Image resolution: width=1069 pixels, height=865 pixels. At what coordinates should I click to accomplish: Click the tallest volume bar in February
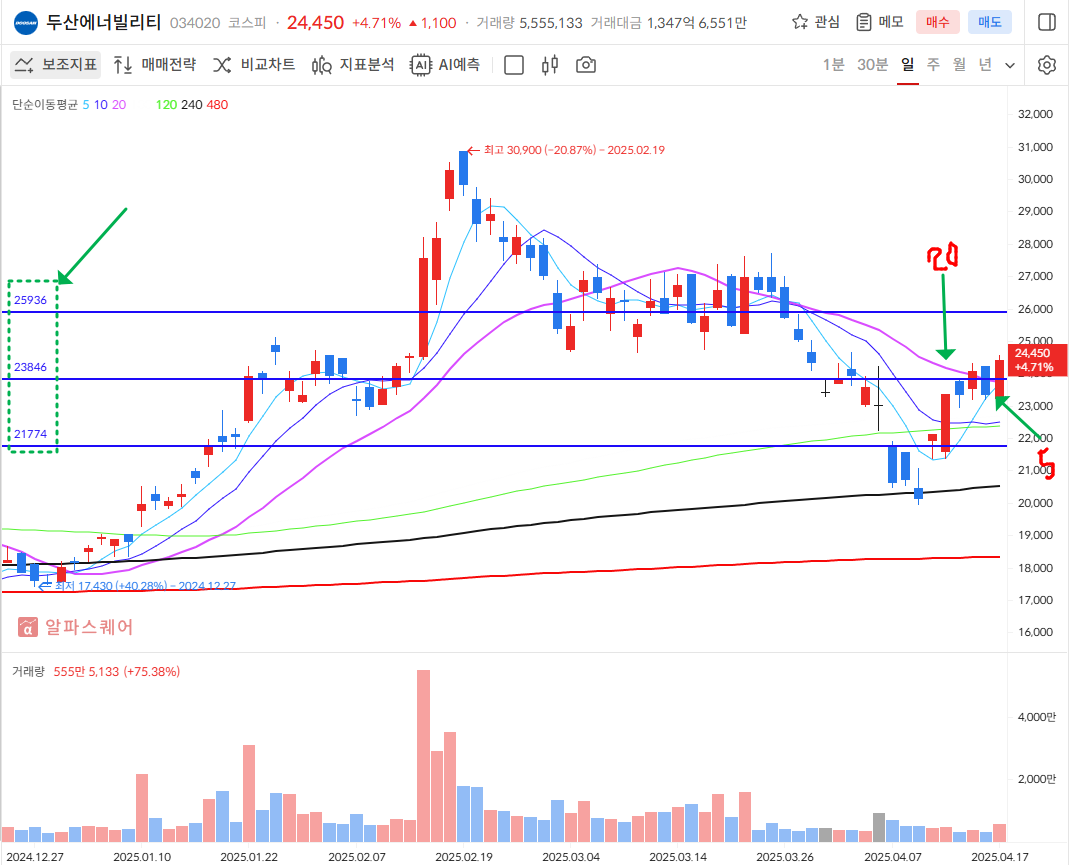pos(423,756)
